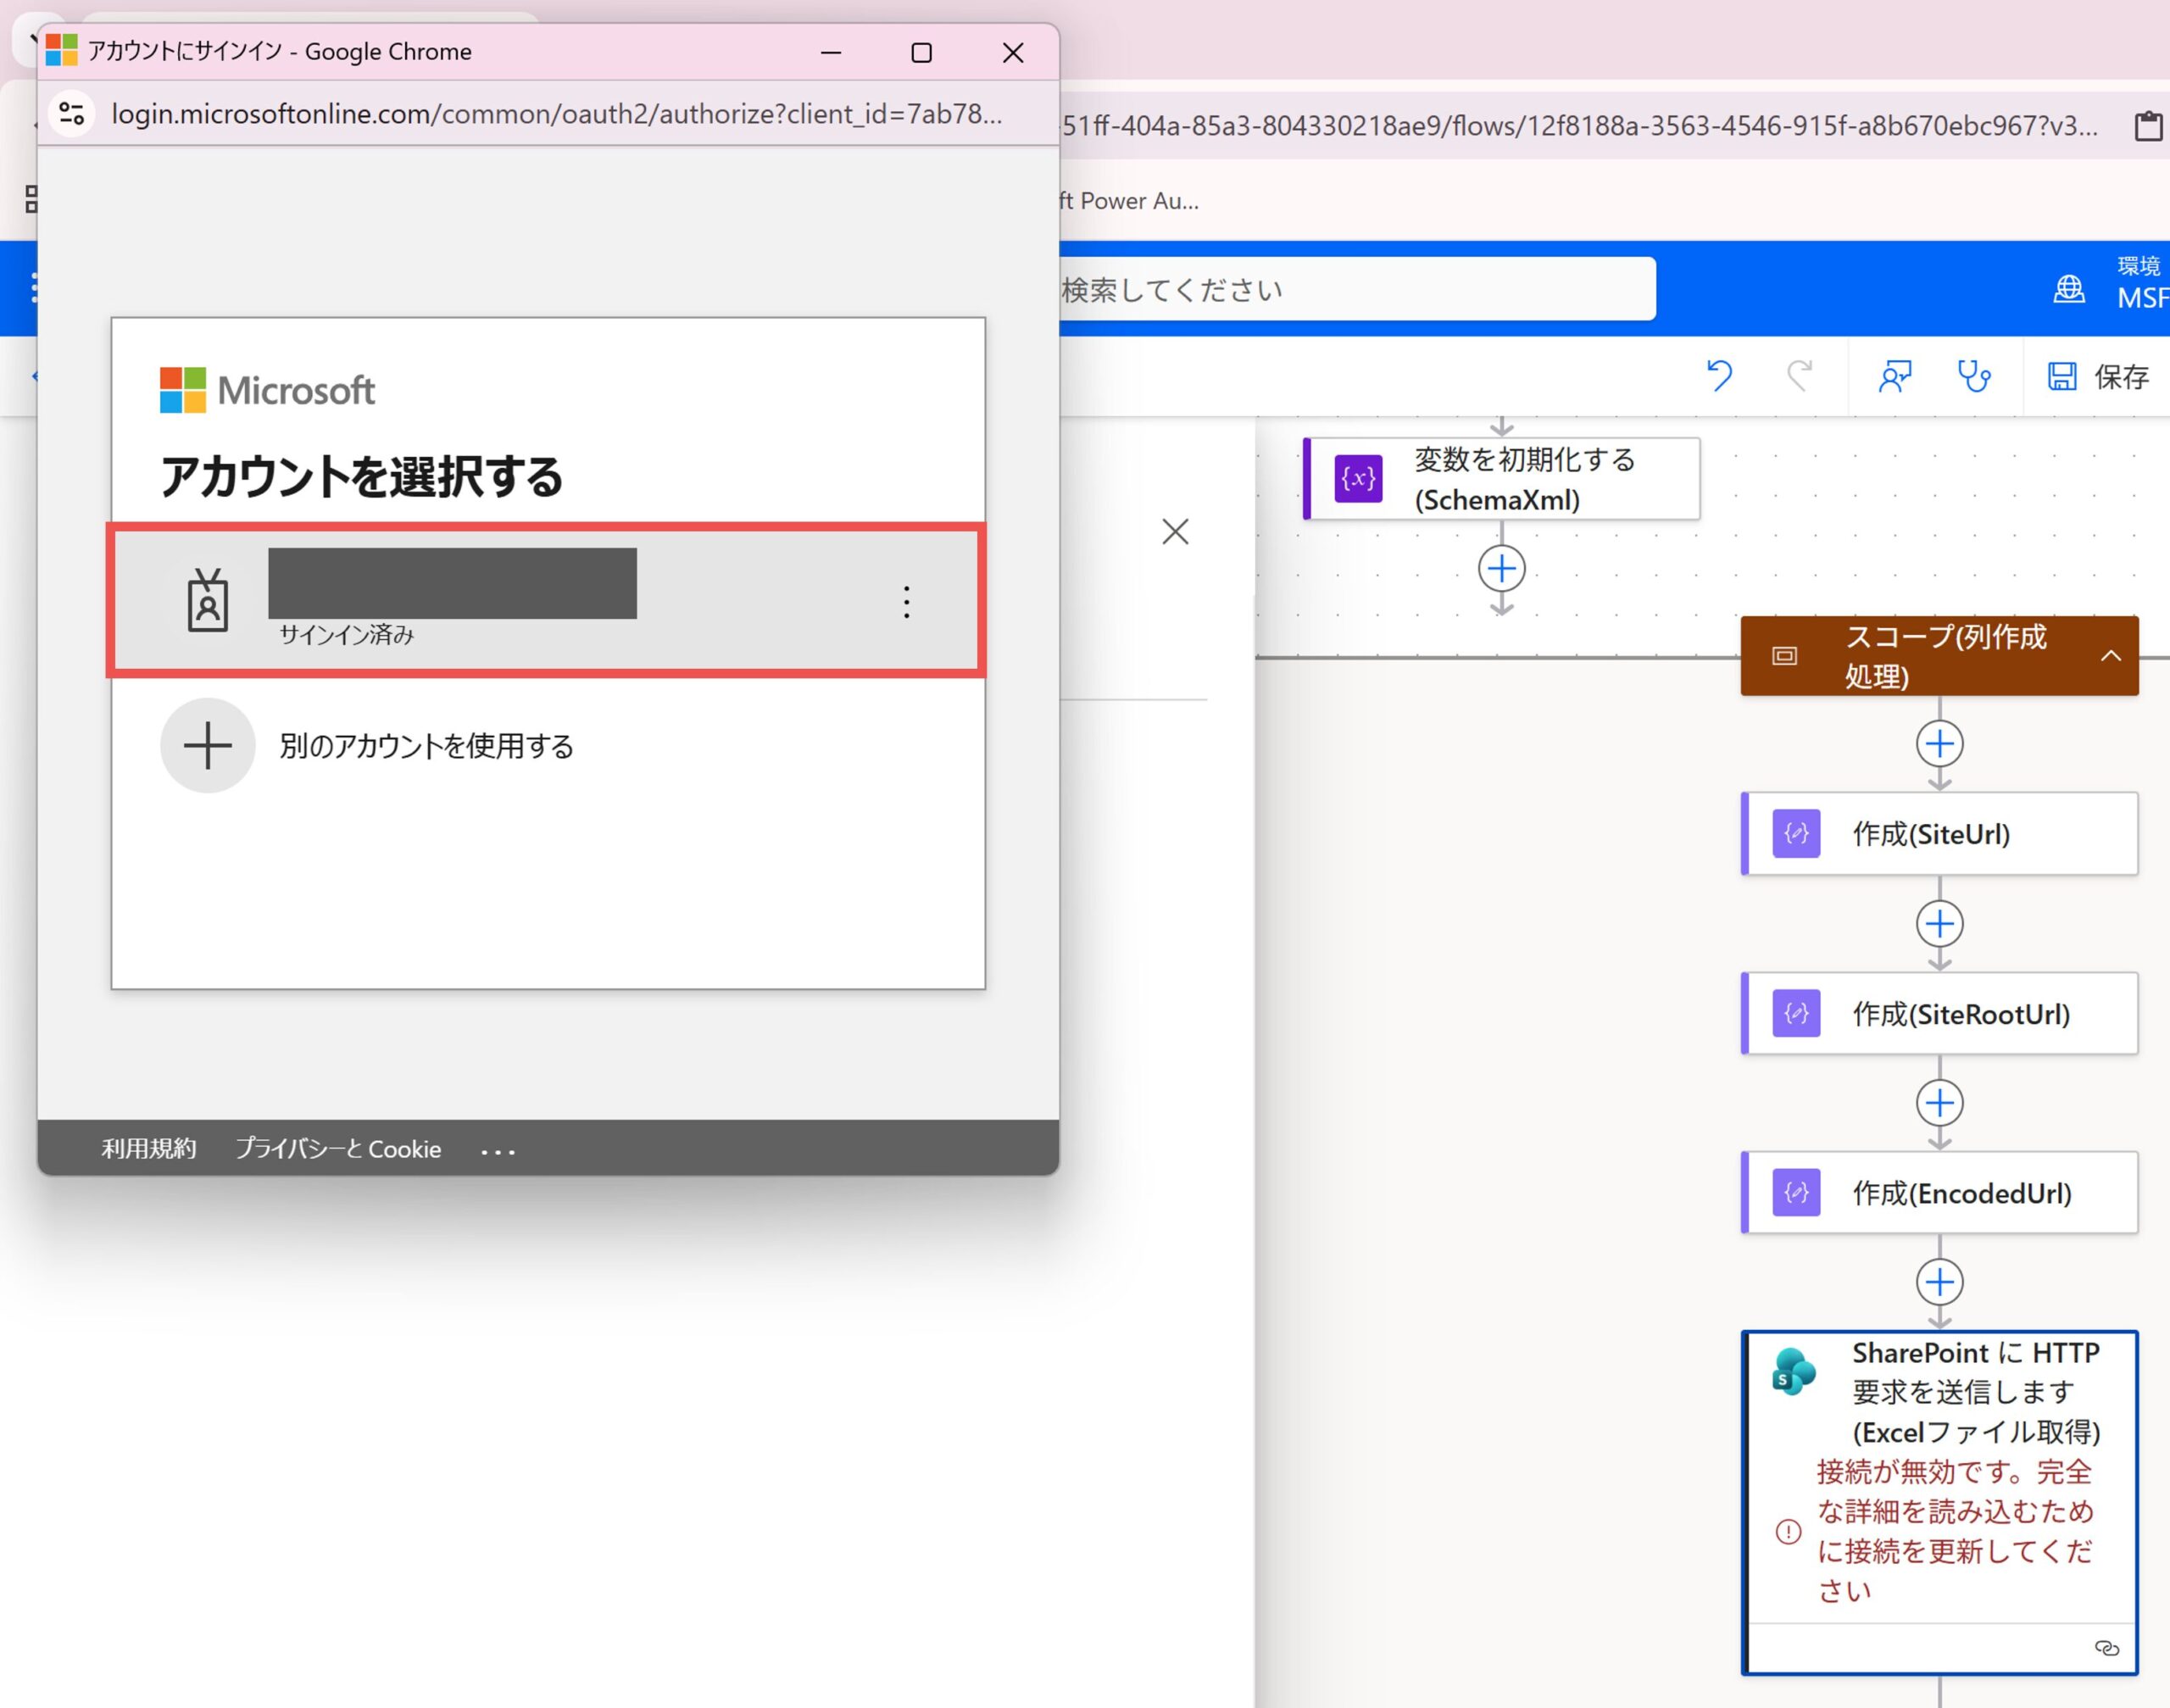Screen dimensions: 2170x1708
Task: Undo last flow change
Action: coord(1720,376)
